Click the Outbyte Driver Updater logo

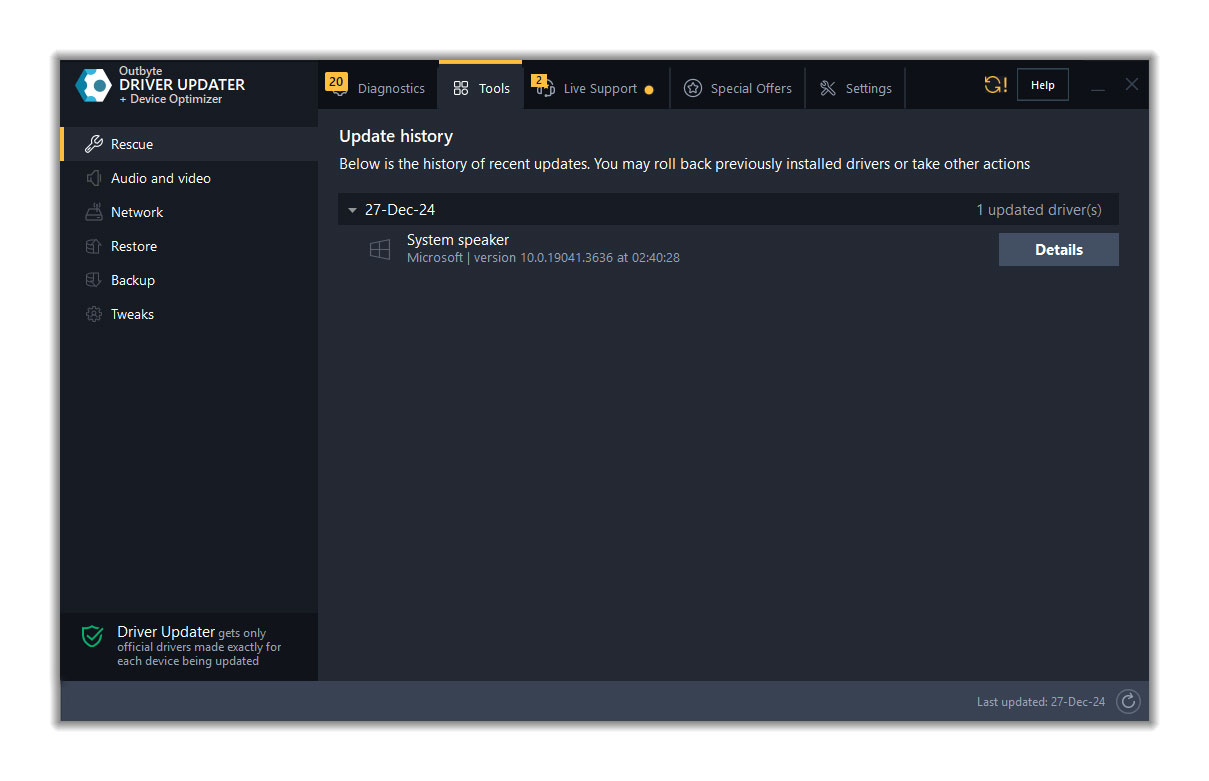95,85
